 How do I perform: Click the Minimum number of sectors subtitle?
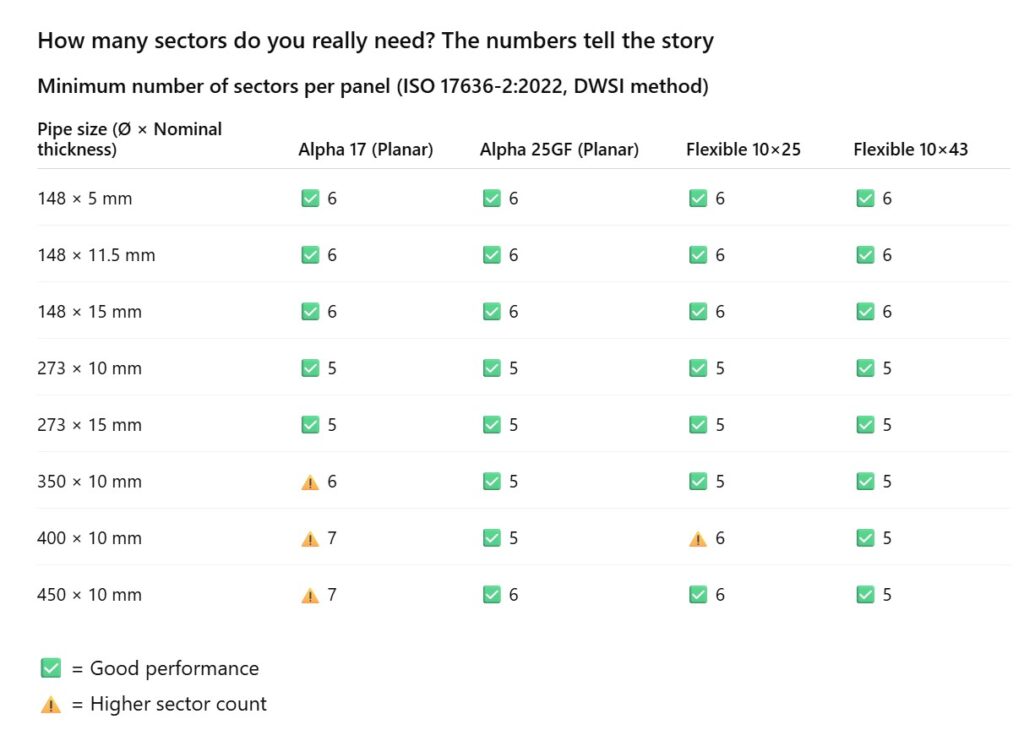point(372,86)
